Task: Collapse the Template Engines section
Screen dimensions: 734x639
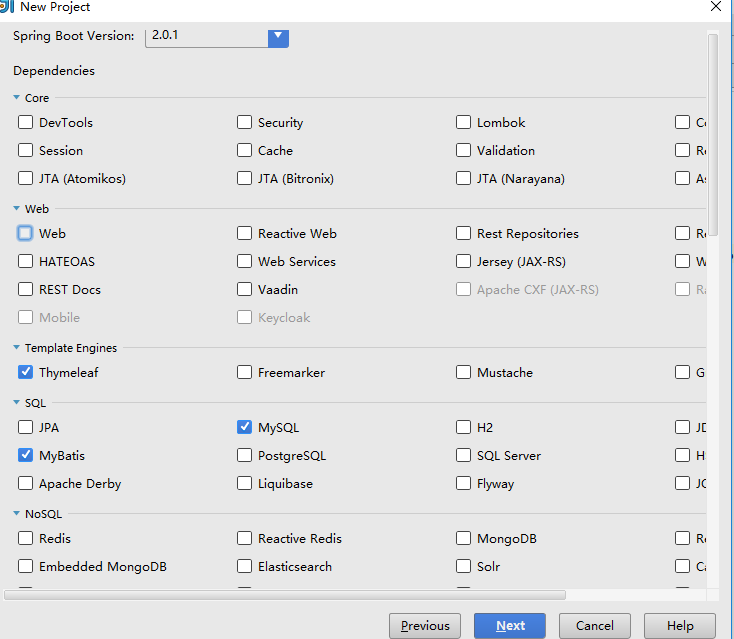Action: (16, 347)
